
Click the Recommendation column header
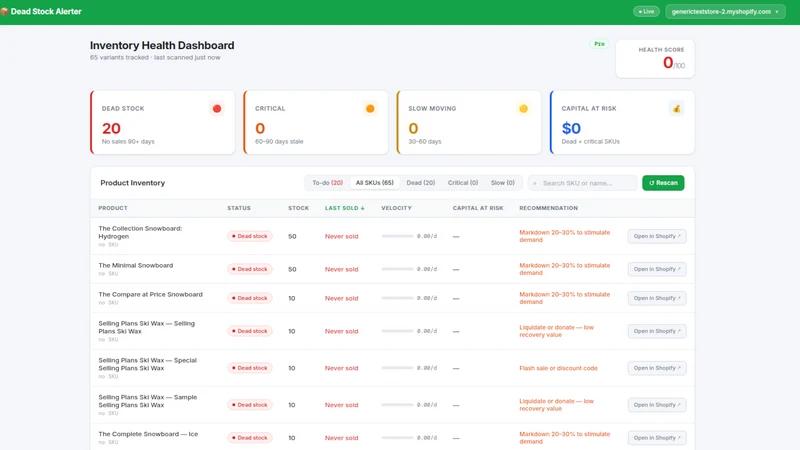(548, 208)
